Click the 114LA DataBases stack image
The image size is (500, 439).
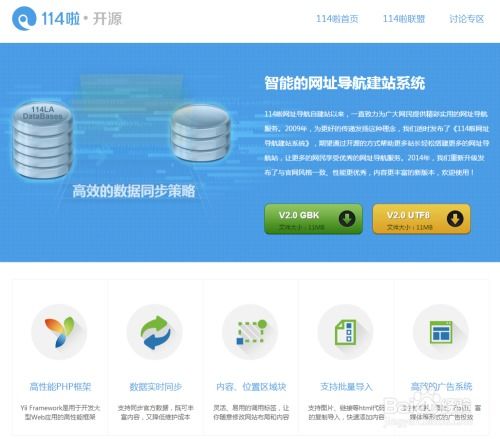[42, 140]
